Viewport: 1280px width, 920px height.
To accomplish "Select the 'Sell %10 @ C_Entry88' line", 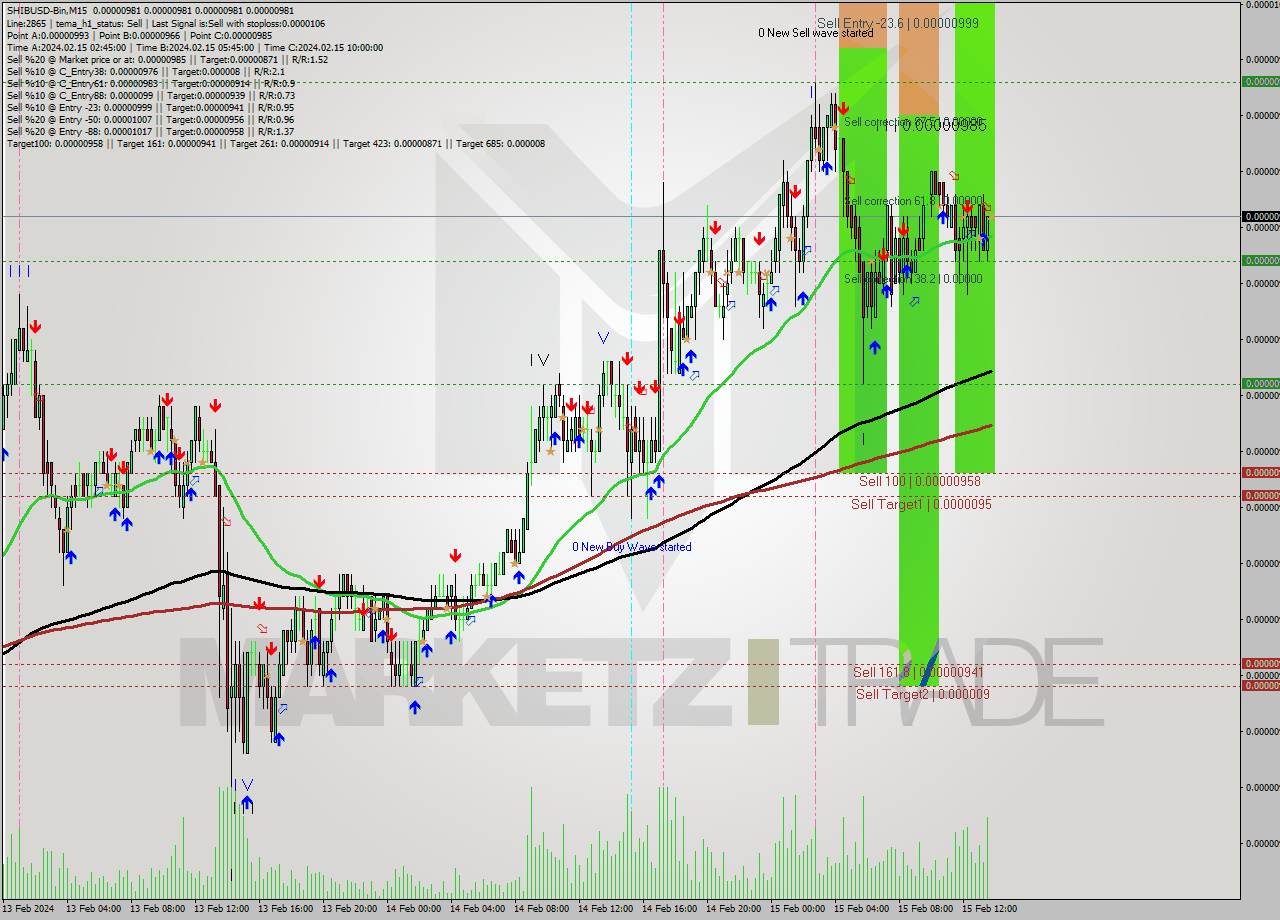I will [150, 95].
